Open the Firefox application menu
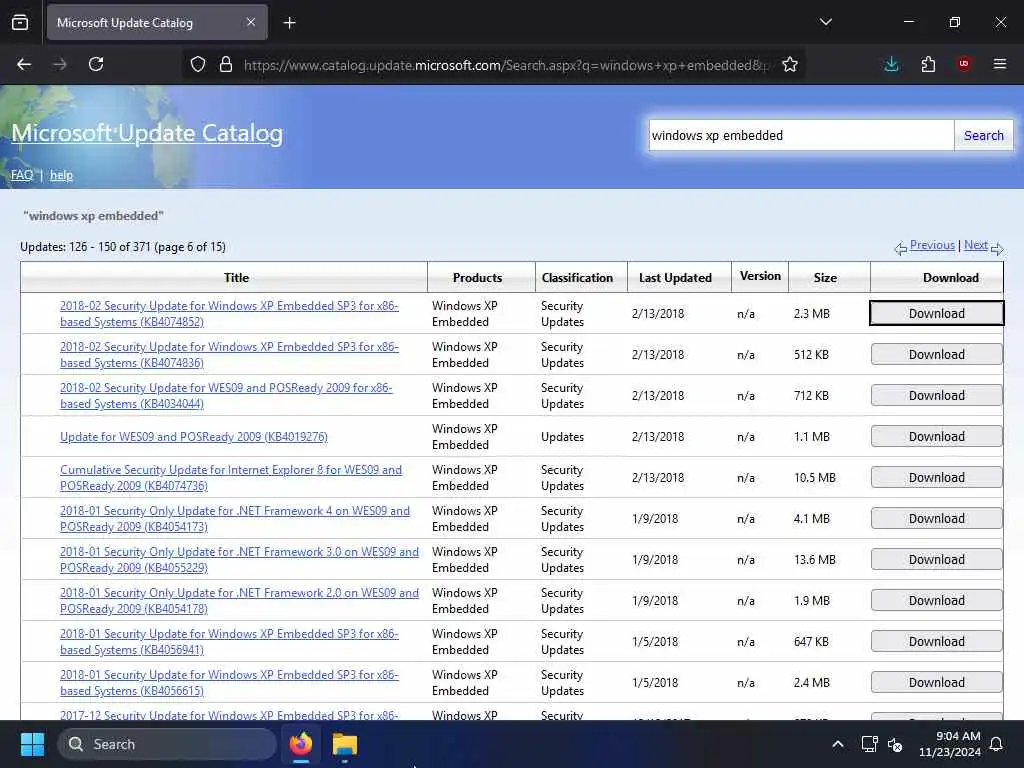This screenshot has height=768, width=1024. pos(999,64)
